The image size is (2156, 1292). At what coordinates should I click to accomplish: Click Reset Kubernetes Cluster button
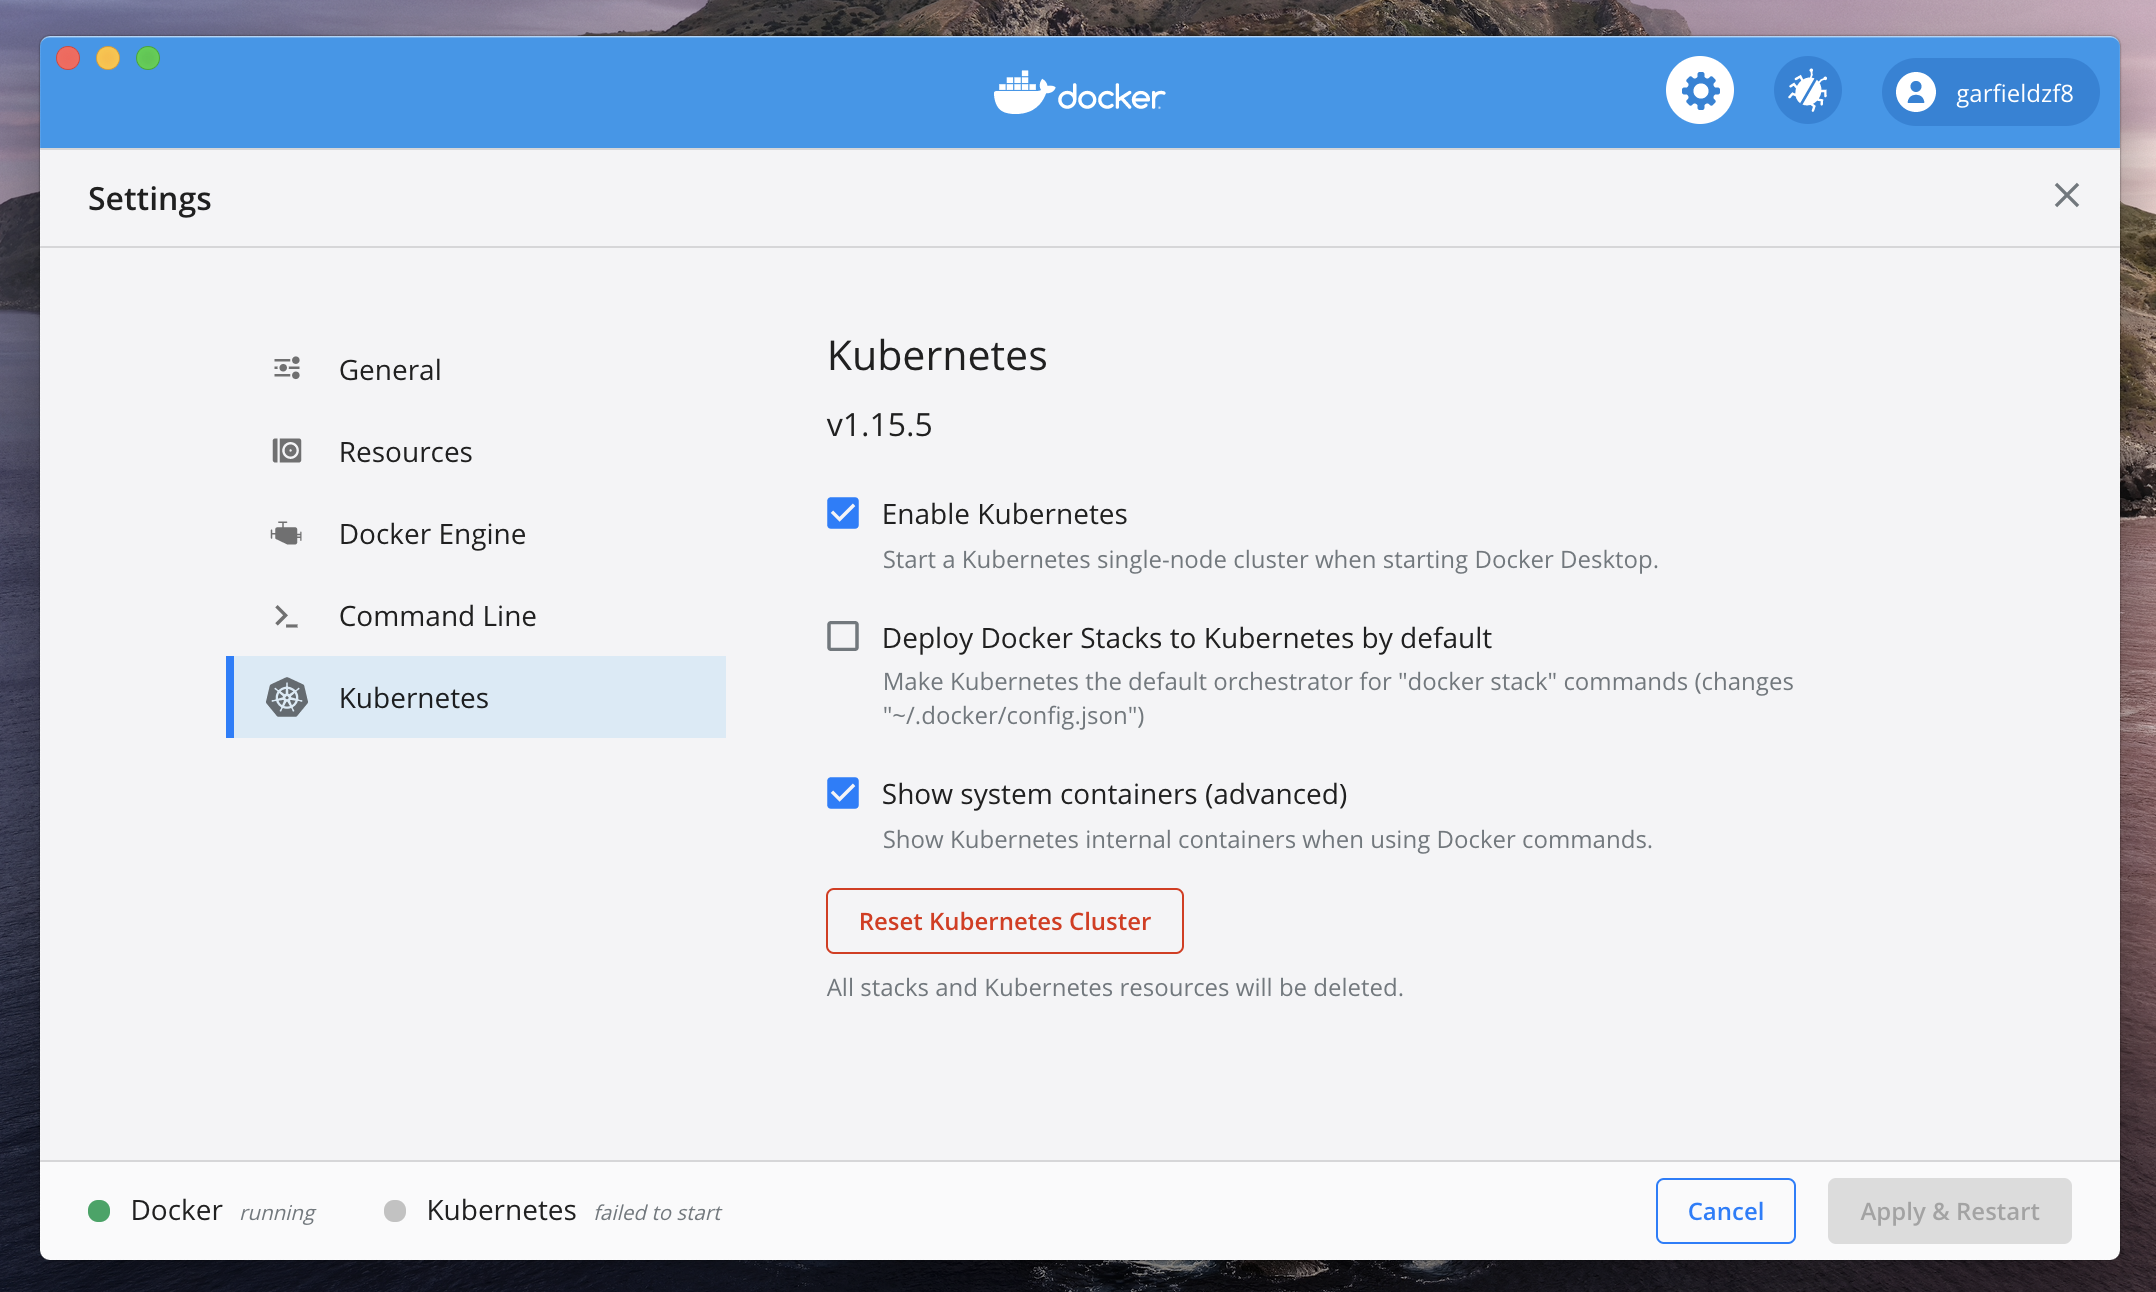pyautogui.click(x=1004, y=921)
